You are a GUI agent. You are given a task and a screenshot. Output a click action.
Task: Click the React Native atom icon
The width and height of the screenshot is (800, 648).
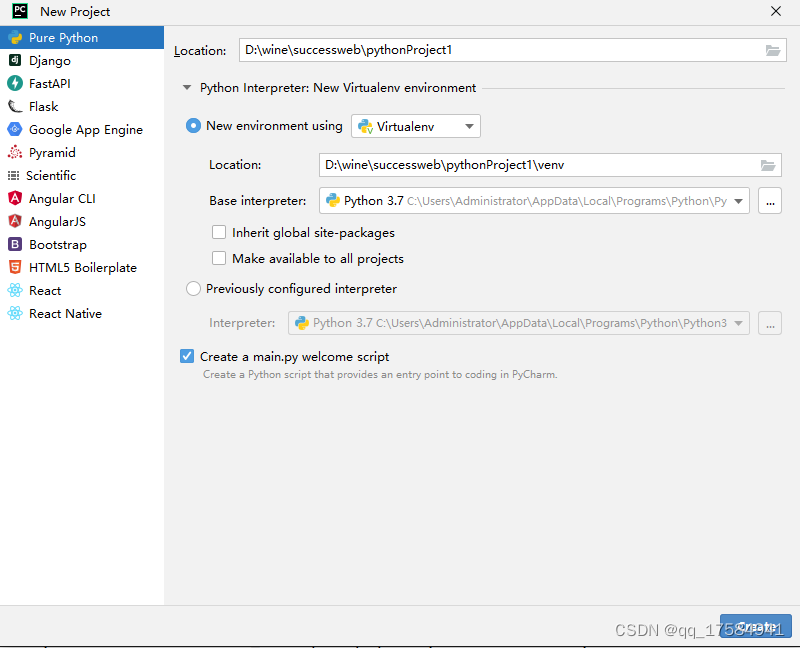[15, 313]
